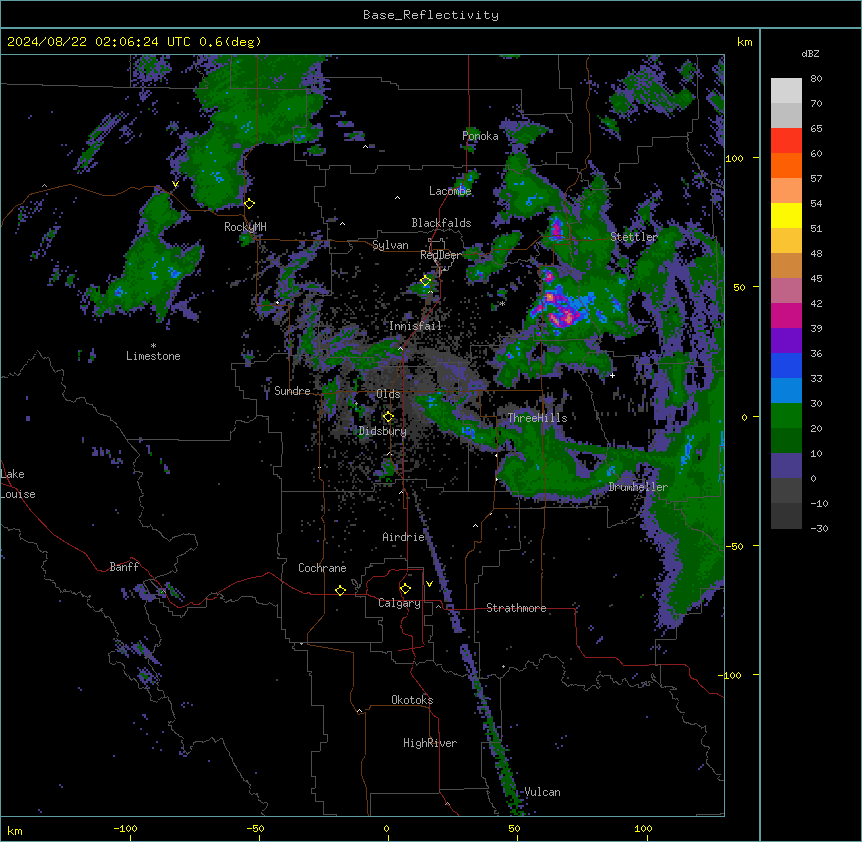Select the RedDeer city label
862x842 pixels.
pos(441,255)
